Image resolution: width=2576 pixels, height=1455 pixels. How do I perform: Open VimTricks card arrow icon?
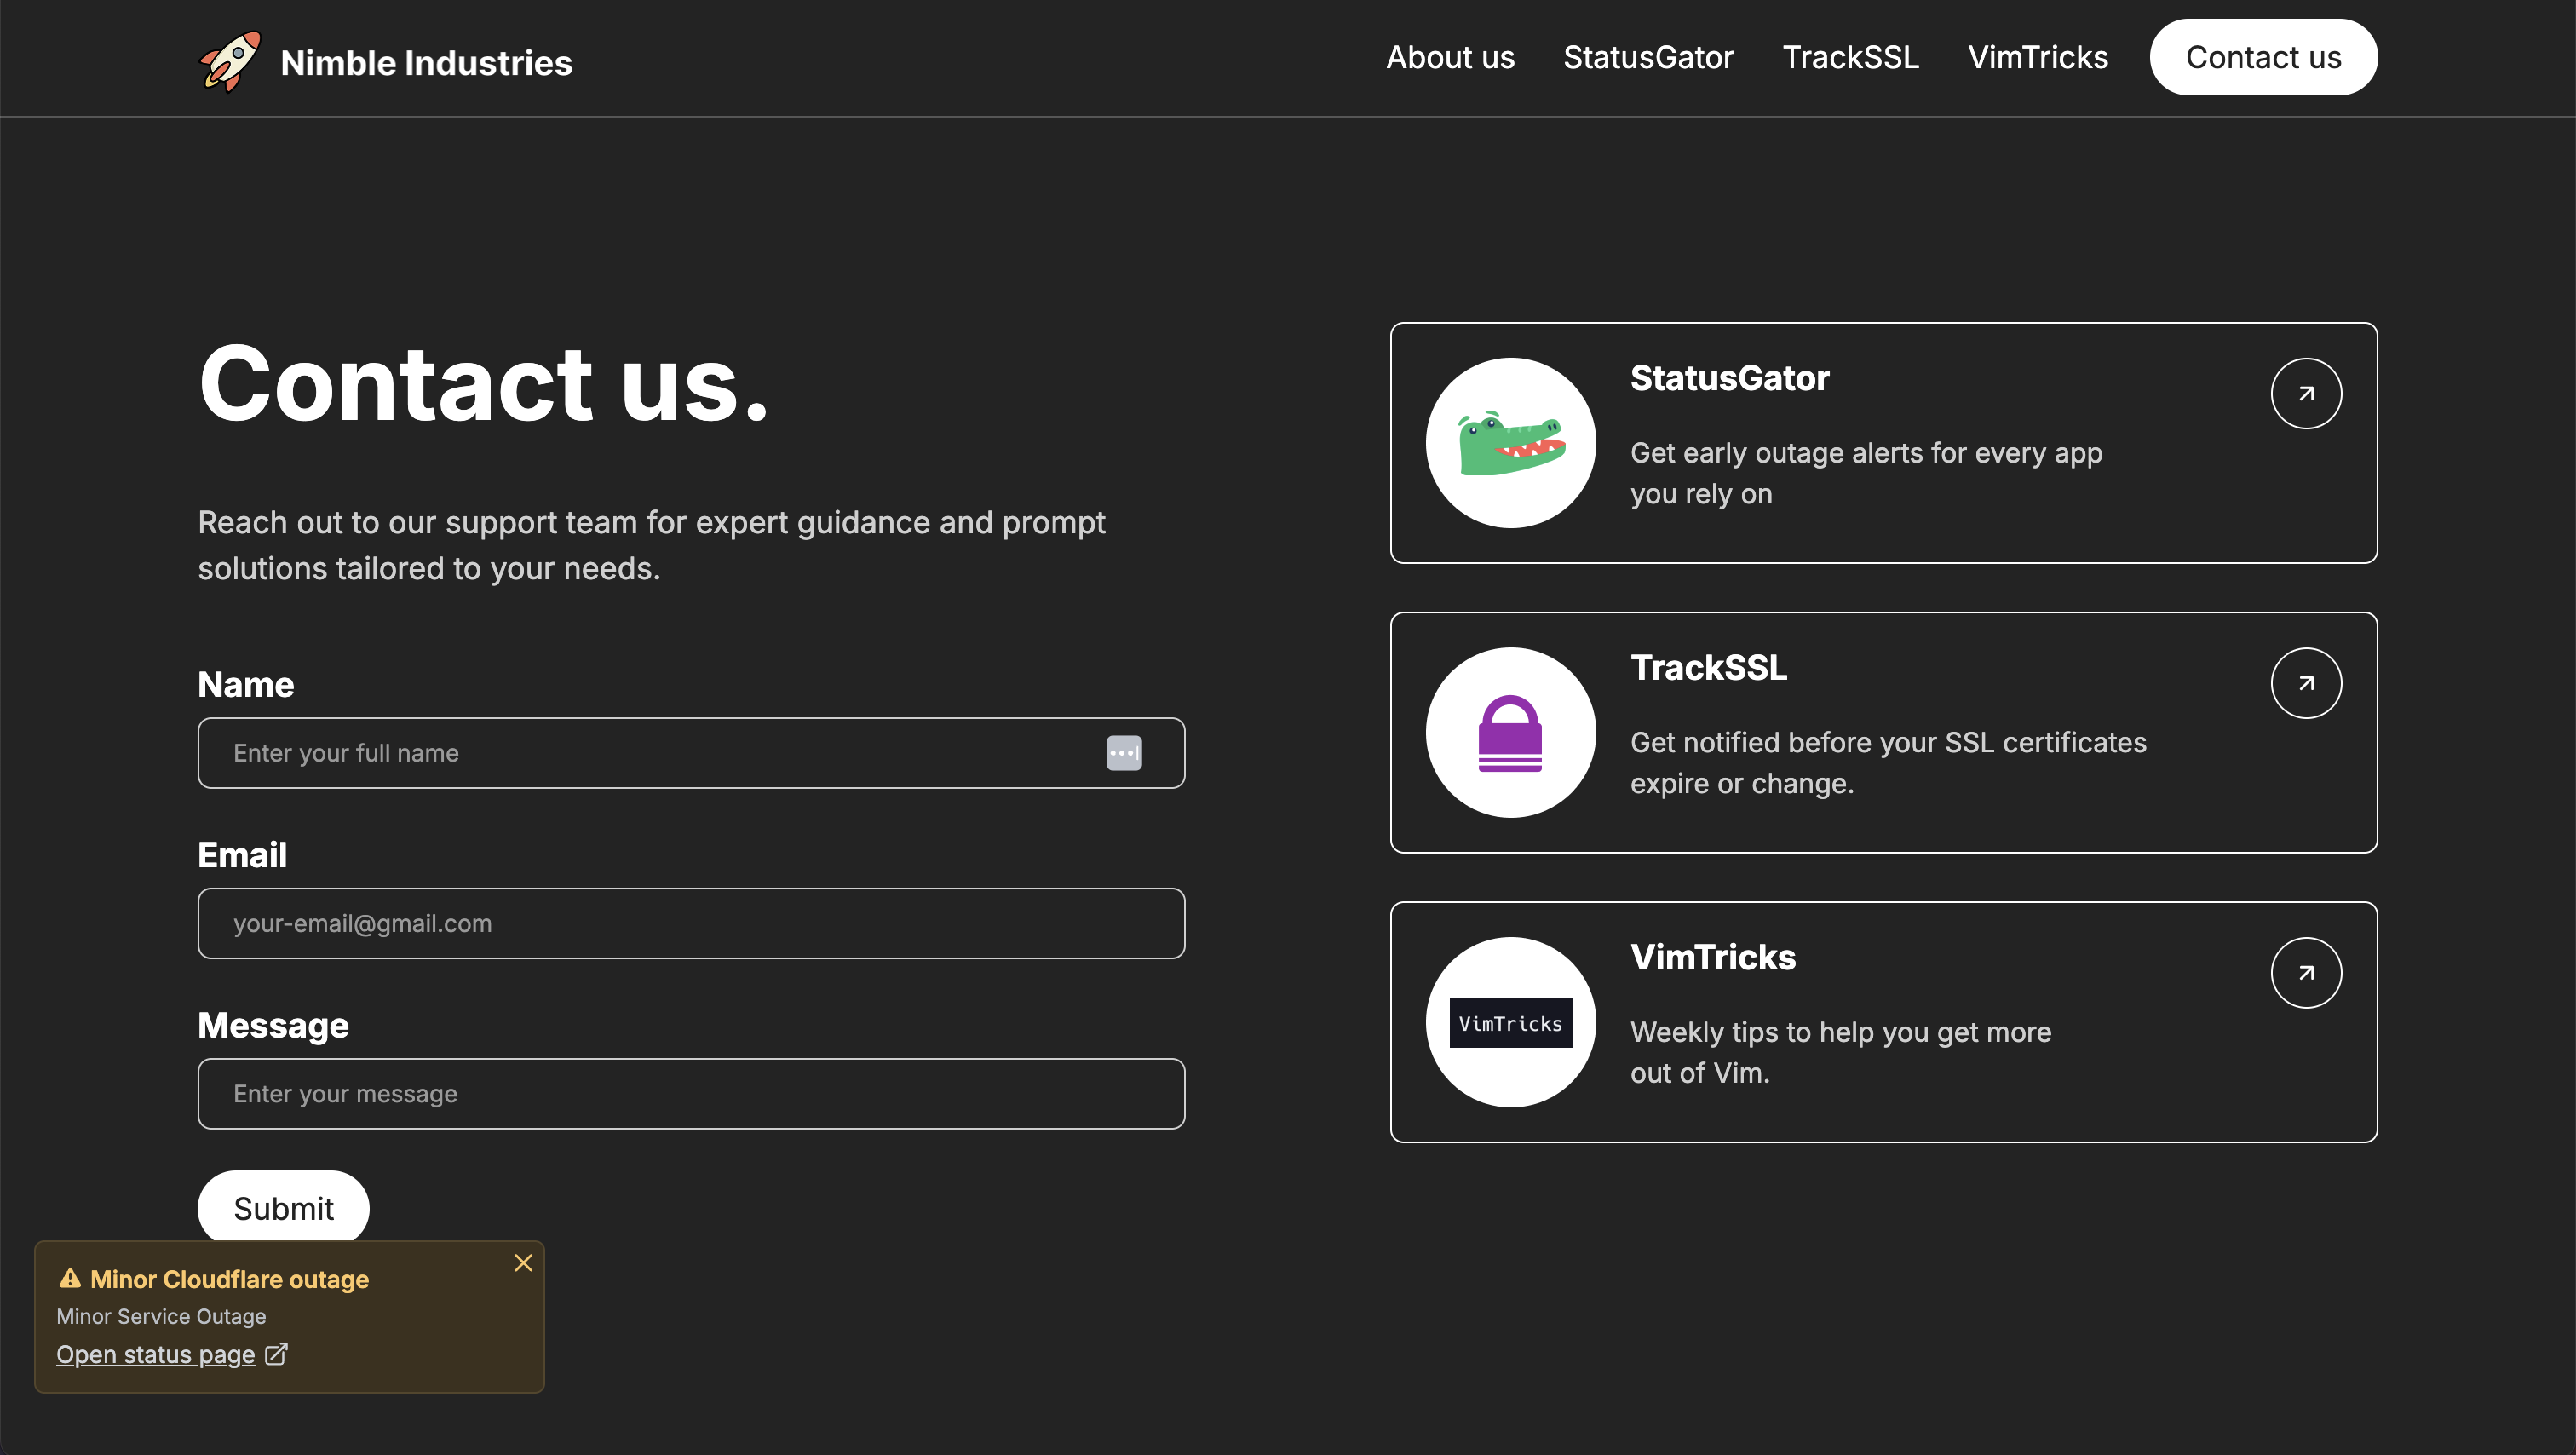pyautogui.click(x=2305, y=972)
